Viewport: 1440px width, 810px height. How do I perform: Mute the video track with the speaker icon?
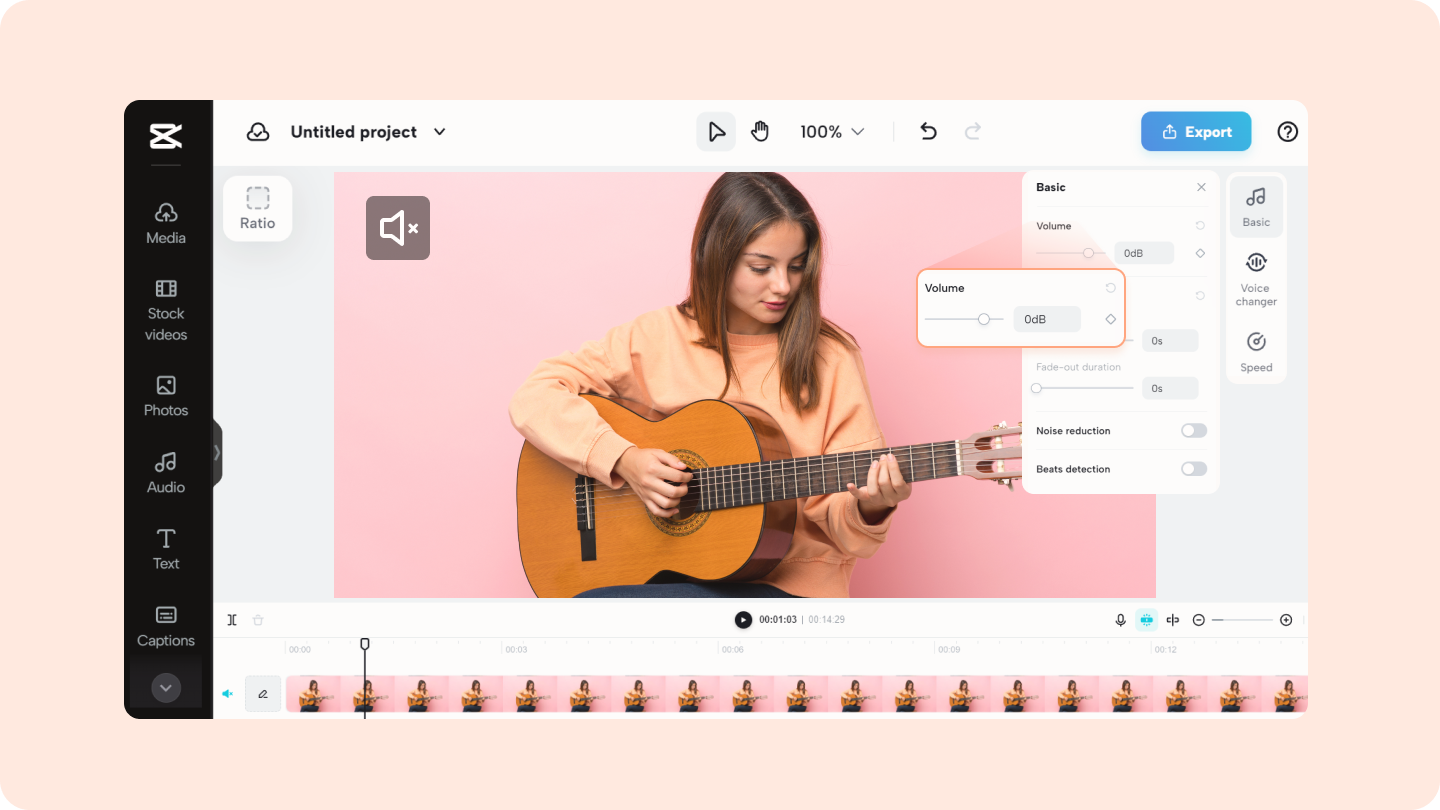click(227, 693)
